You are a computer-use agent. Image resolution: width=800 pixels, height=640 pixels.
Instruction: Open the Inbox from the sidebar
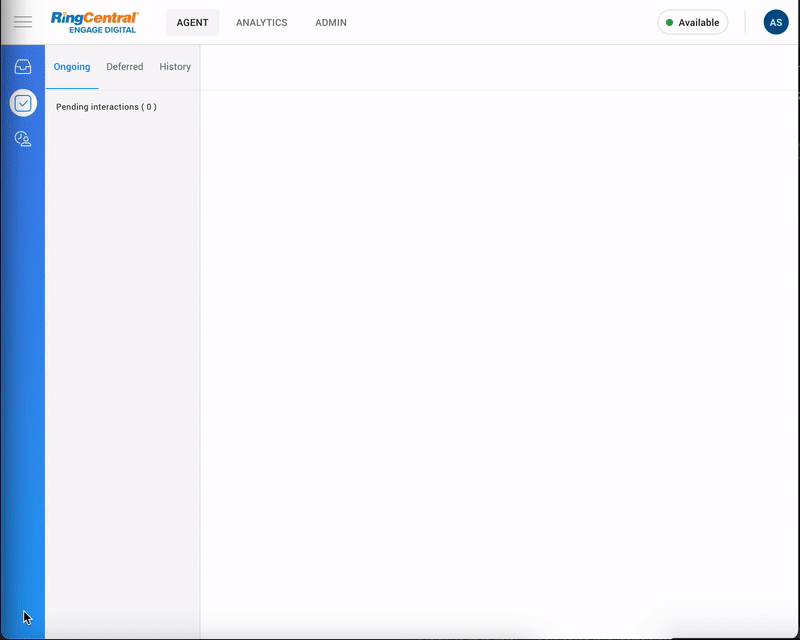[23, 67]
